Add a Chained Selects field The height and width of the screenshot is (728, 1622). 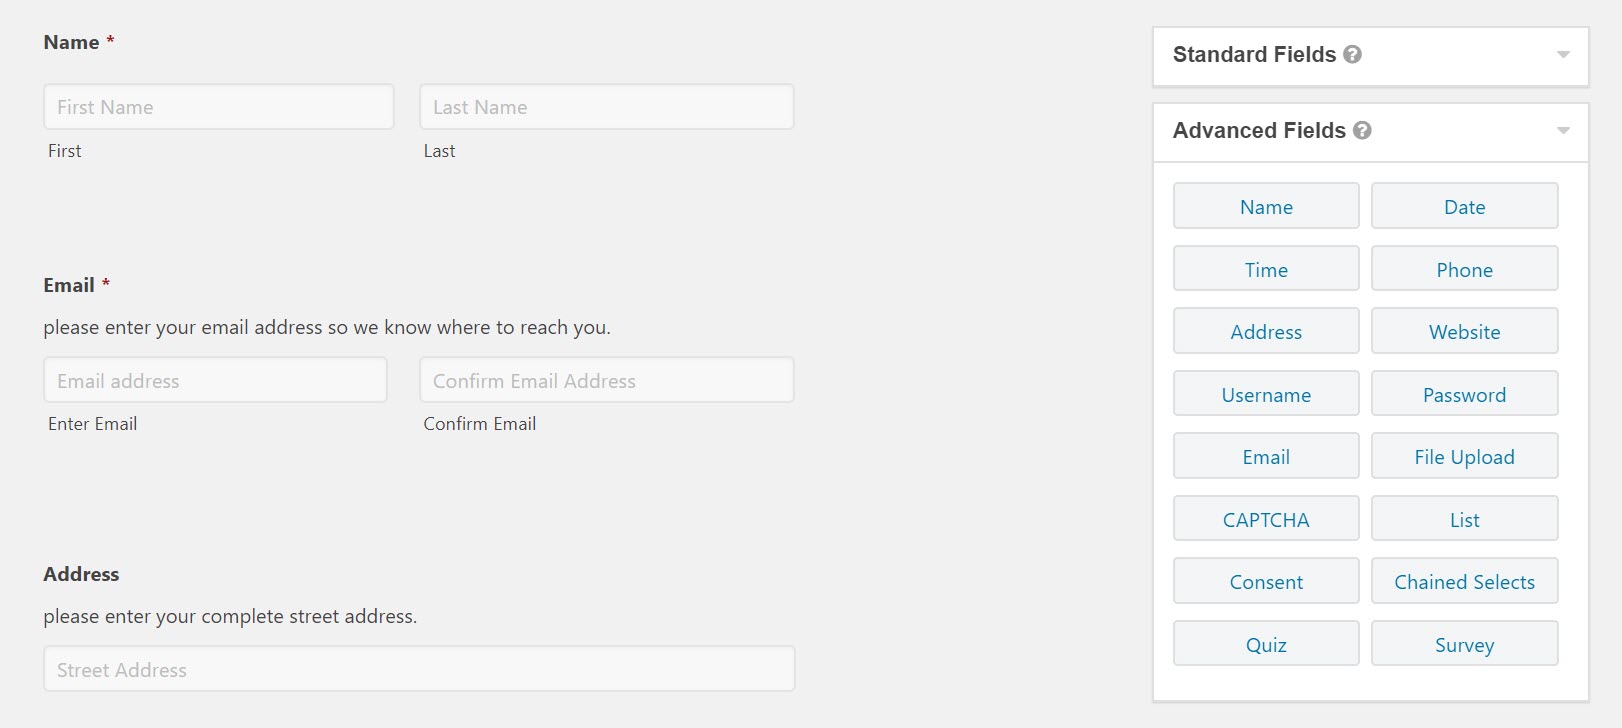coord(1464,581)
